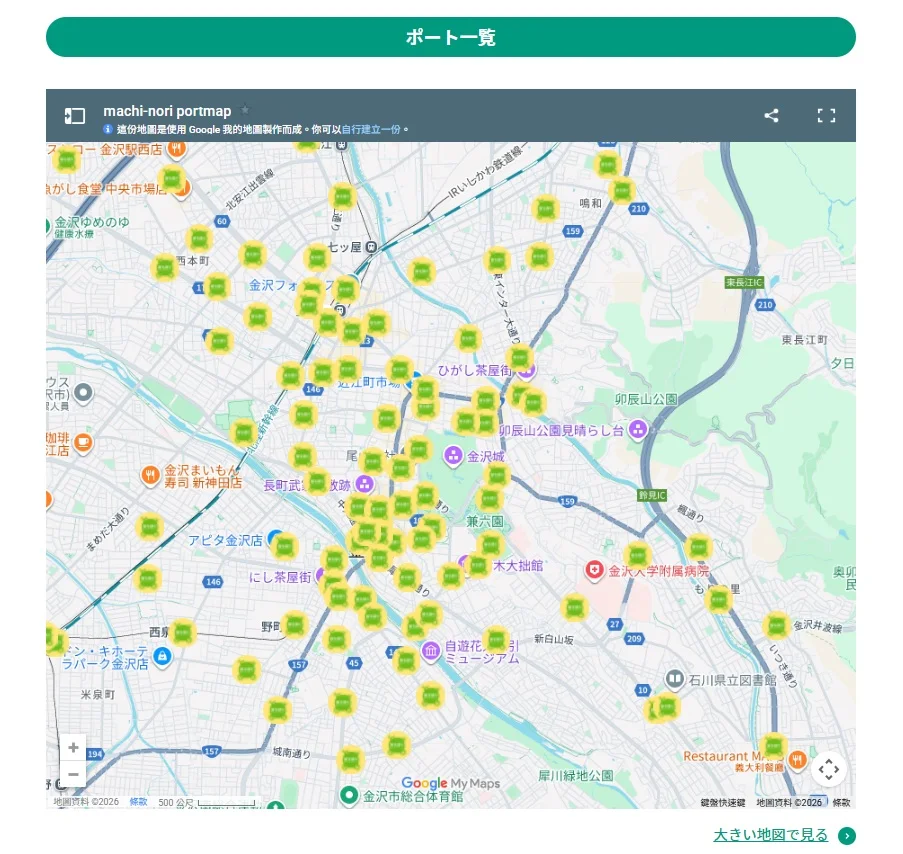Open 大きい地図で見る link
The height and width of the screenshot is (854, 903).
tap(771, 835)
